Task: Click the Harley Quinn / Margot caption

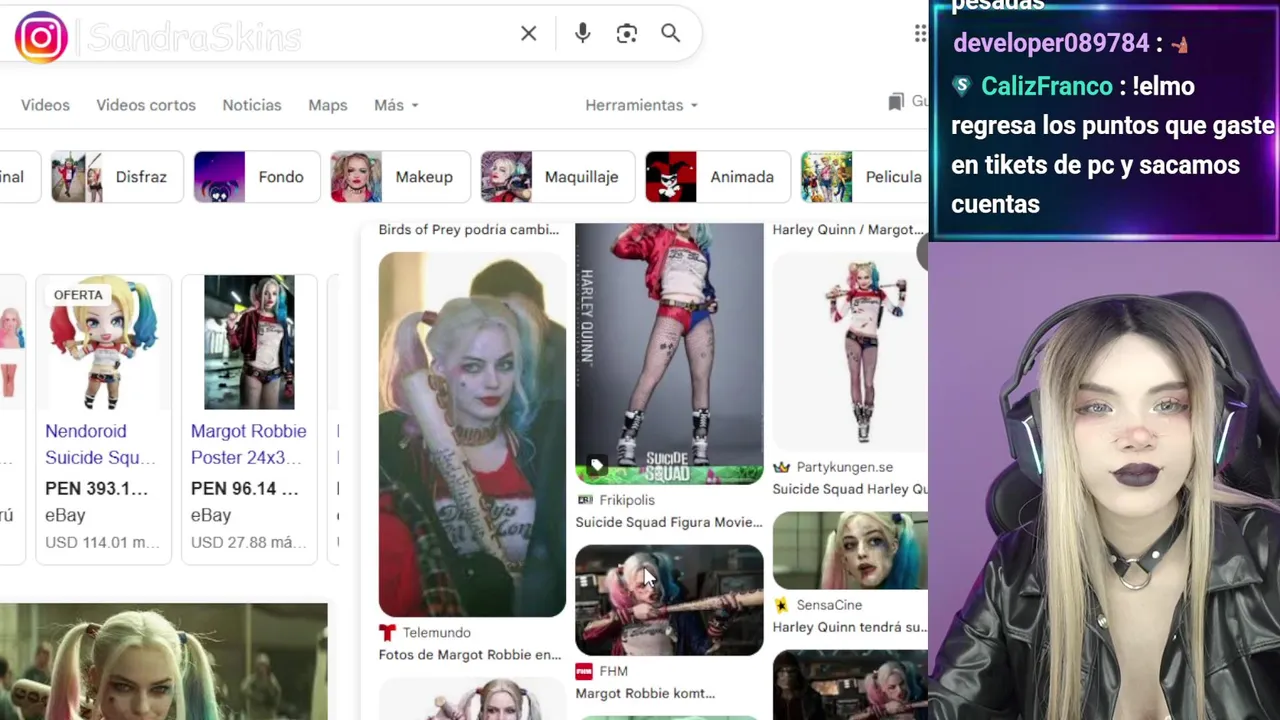Action: [x=848, y=229]
